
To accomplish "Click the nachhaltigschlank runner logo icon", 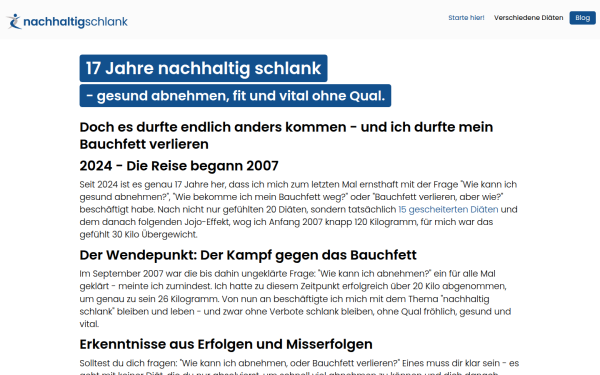I will point(14,21).
